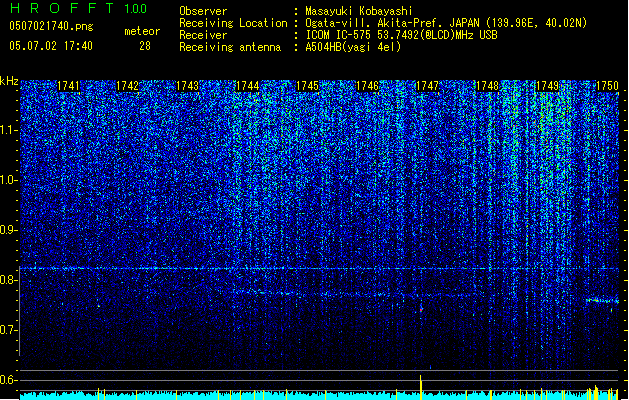The height and width of the screenshot is (400, 629).
Task: Click the 0.9 kHz axis label
Action: 9,230
